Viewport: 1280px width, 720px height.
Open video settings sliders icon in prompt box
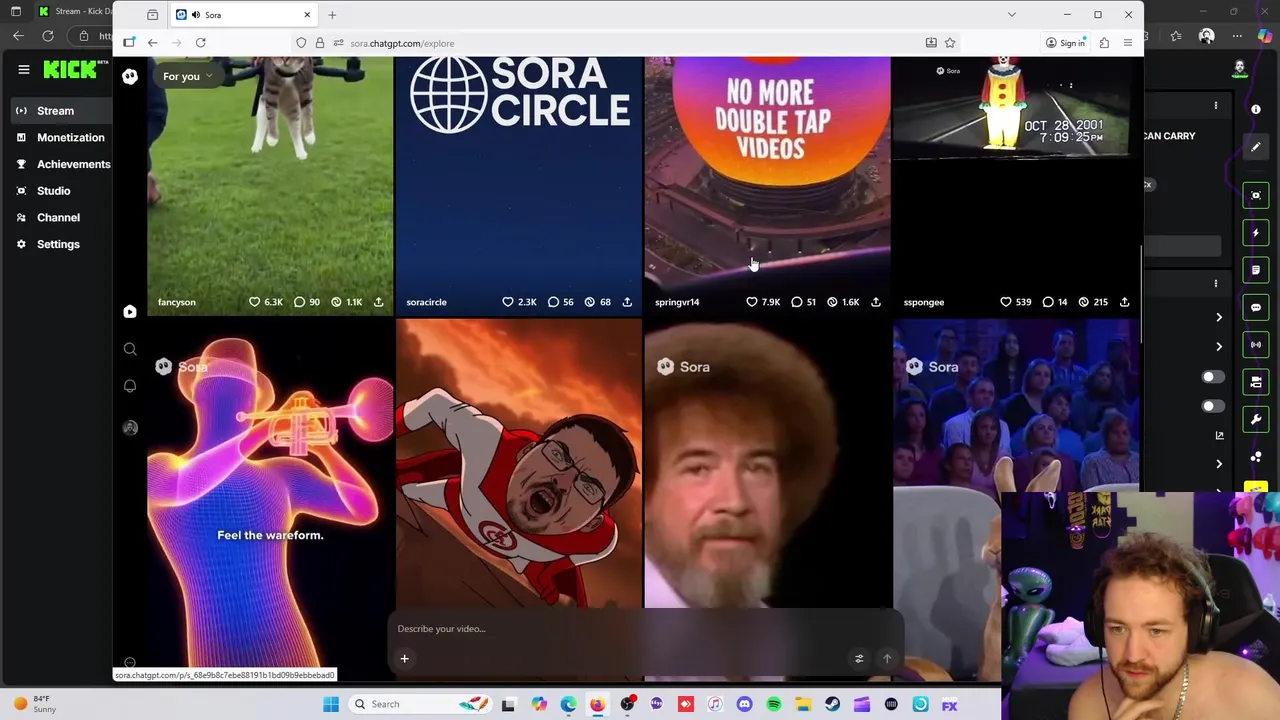tap(859, 658)
